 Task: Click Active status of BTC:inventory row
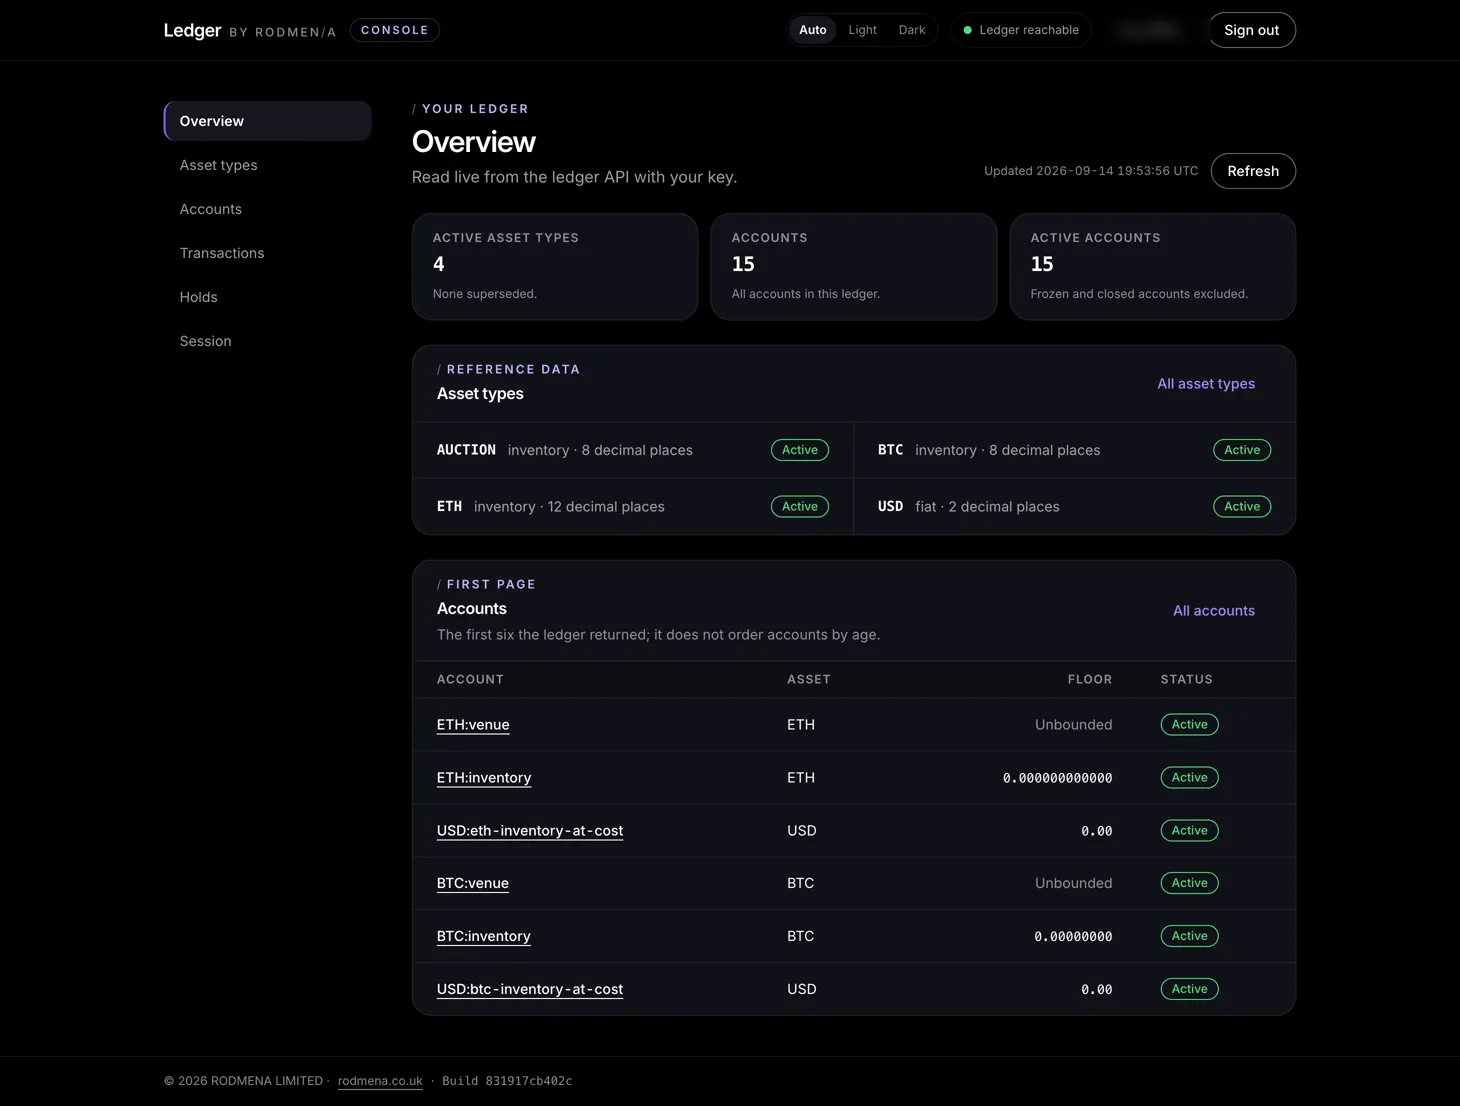(1189, 936)
